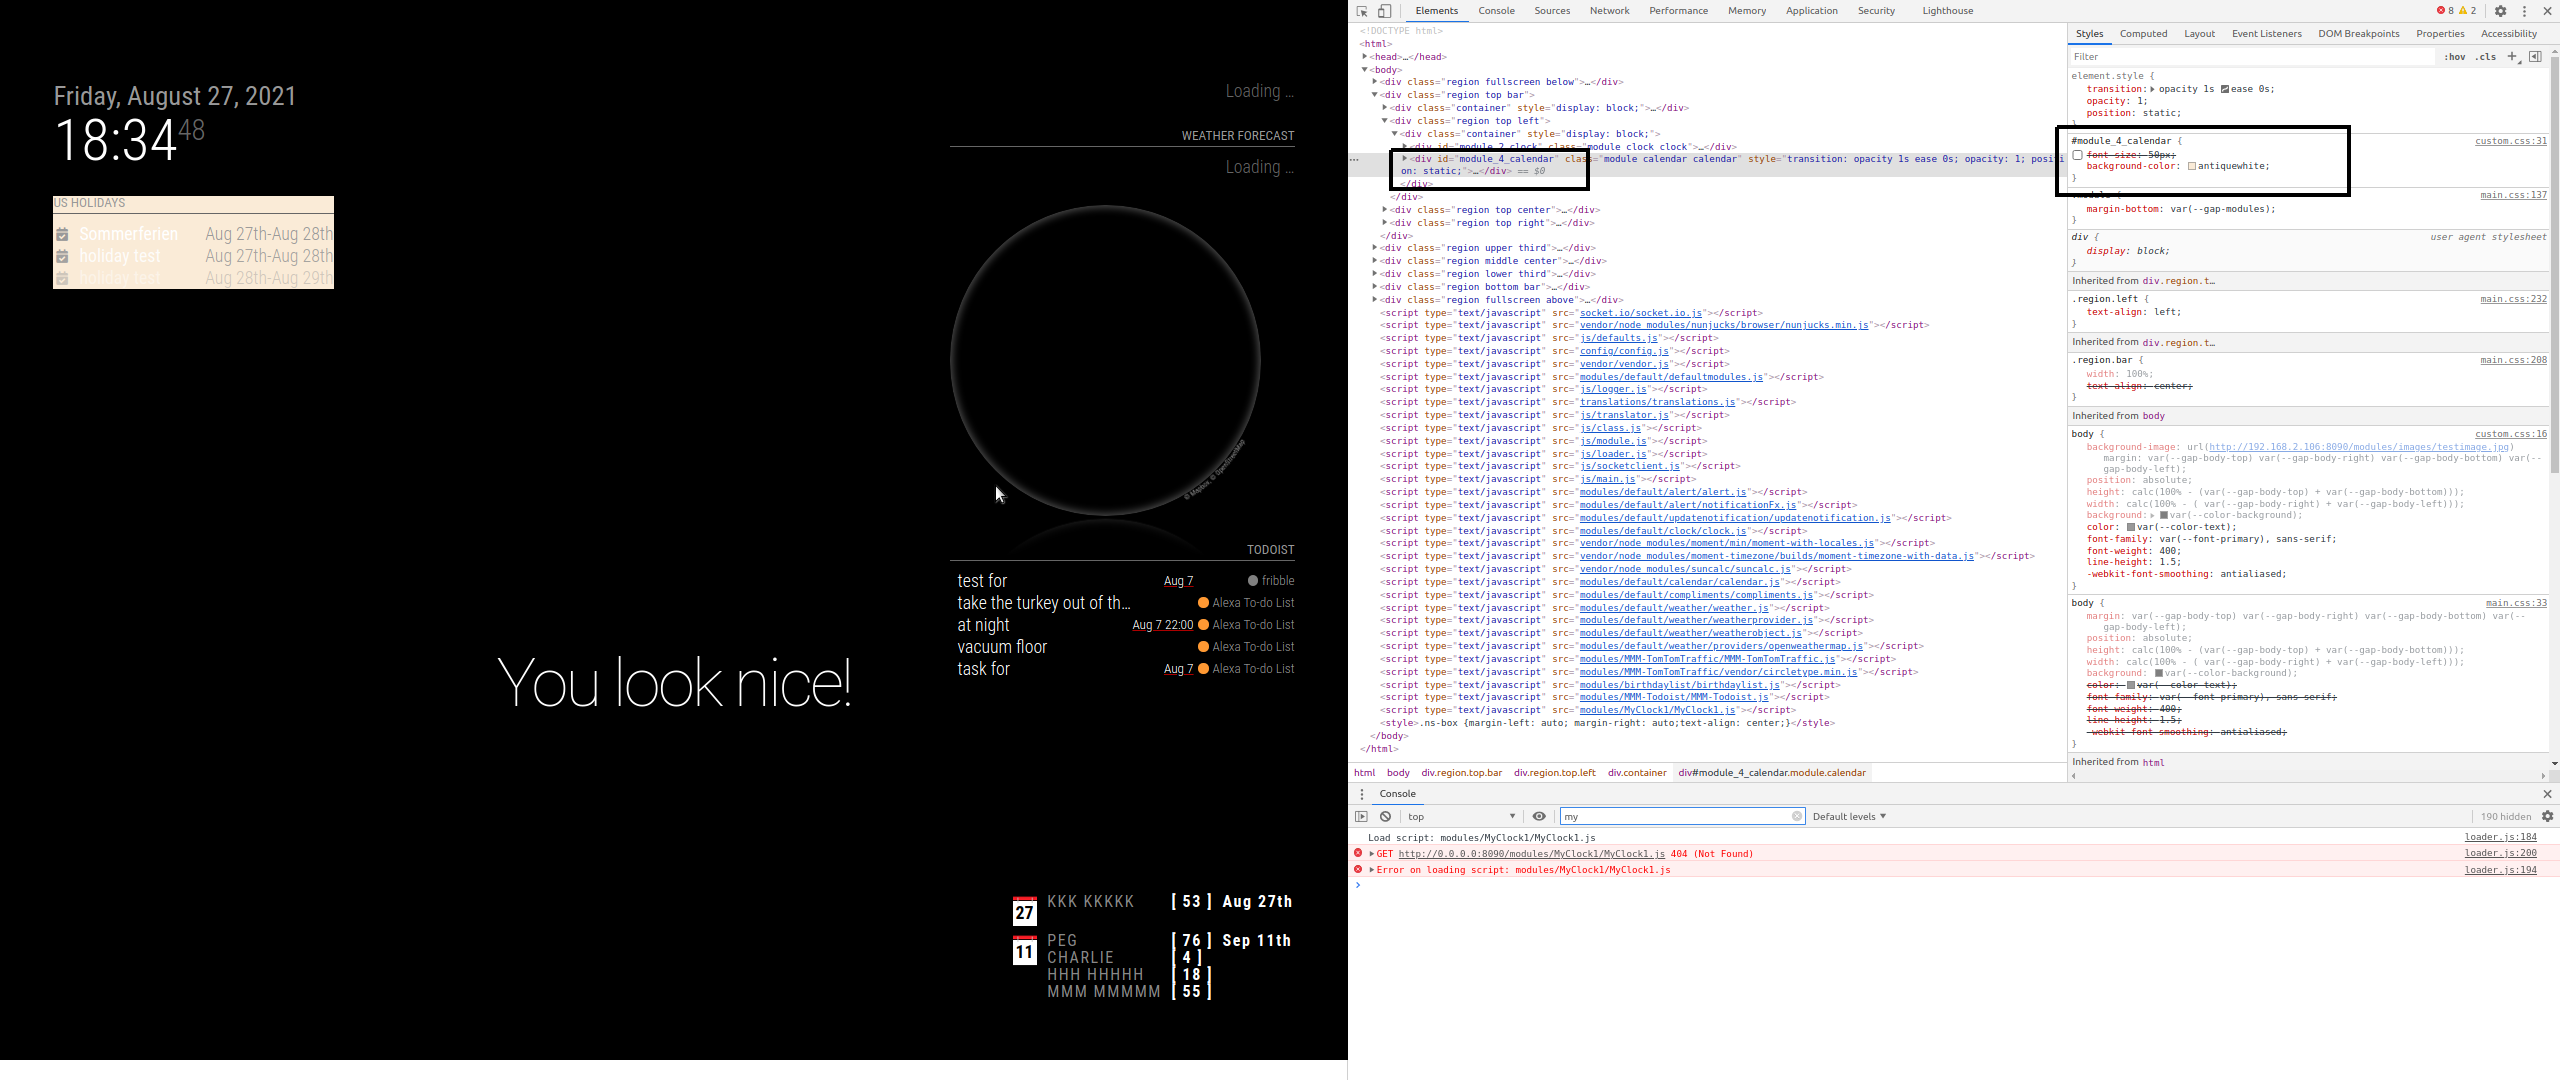Image resolution: width=2560 pixels, height=1080 pixels.
Task: Click the antiquewhite color swatch
Action: click(2191, 166)
